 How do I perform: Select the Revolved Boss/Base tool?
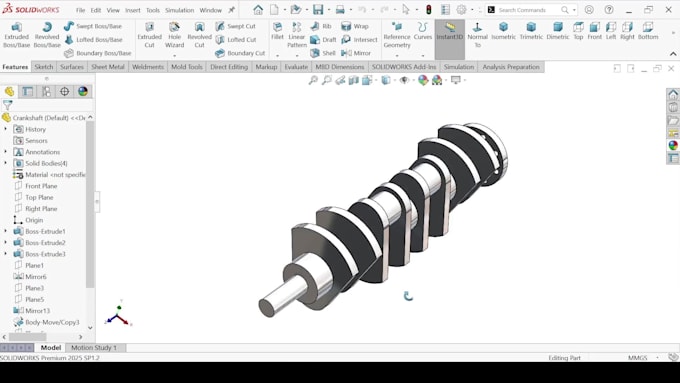47,35
